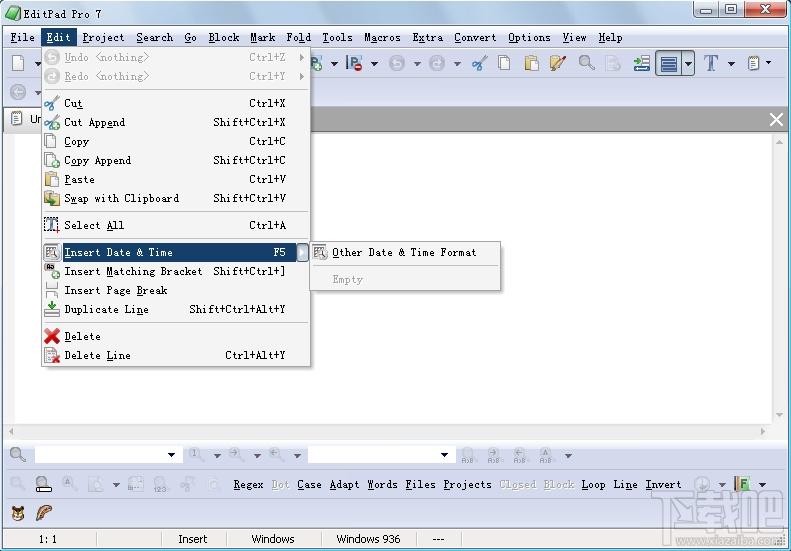Viewport: 791px width, 551px height.
Task: Click the green F favorites icon
Action: [742, 484]
